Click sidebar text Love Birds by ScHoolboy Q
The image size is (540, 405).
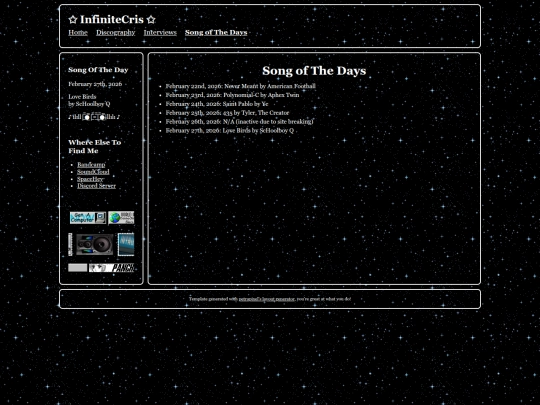89,100
